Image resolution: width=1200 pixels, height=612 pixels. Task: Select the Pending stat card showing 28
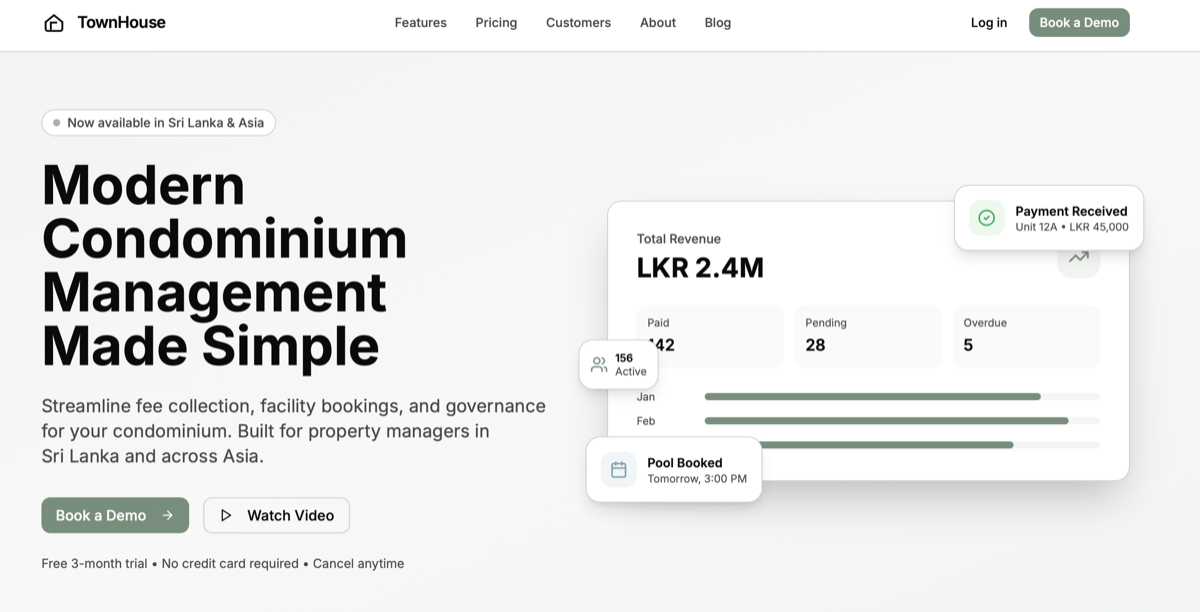click(868, 336)
